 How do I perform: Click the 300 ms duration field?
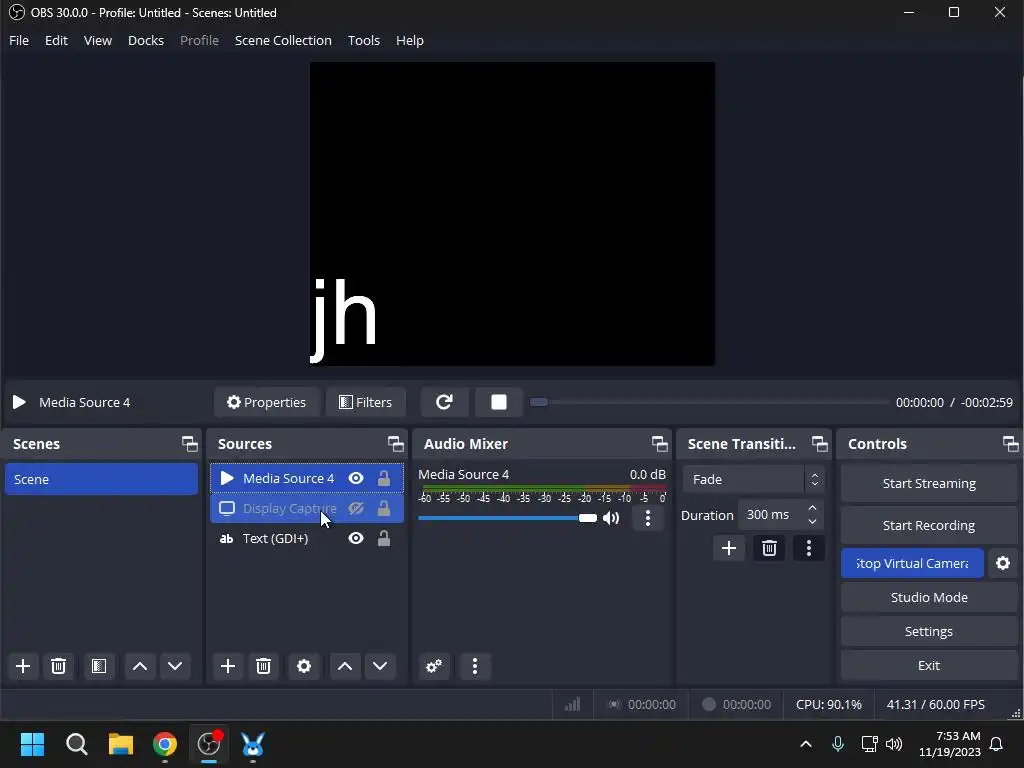[772, 515]
